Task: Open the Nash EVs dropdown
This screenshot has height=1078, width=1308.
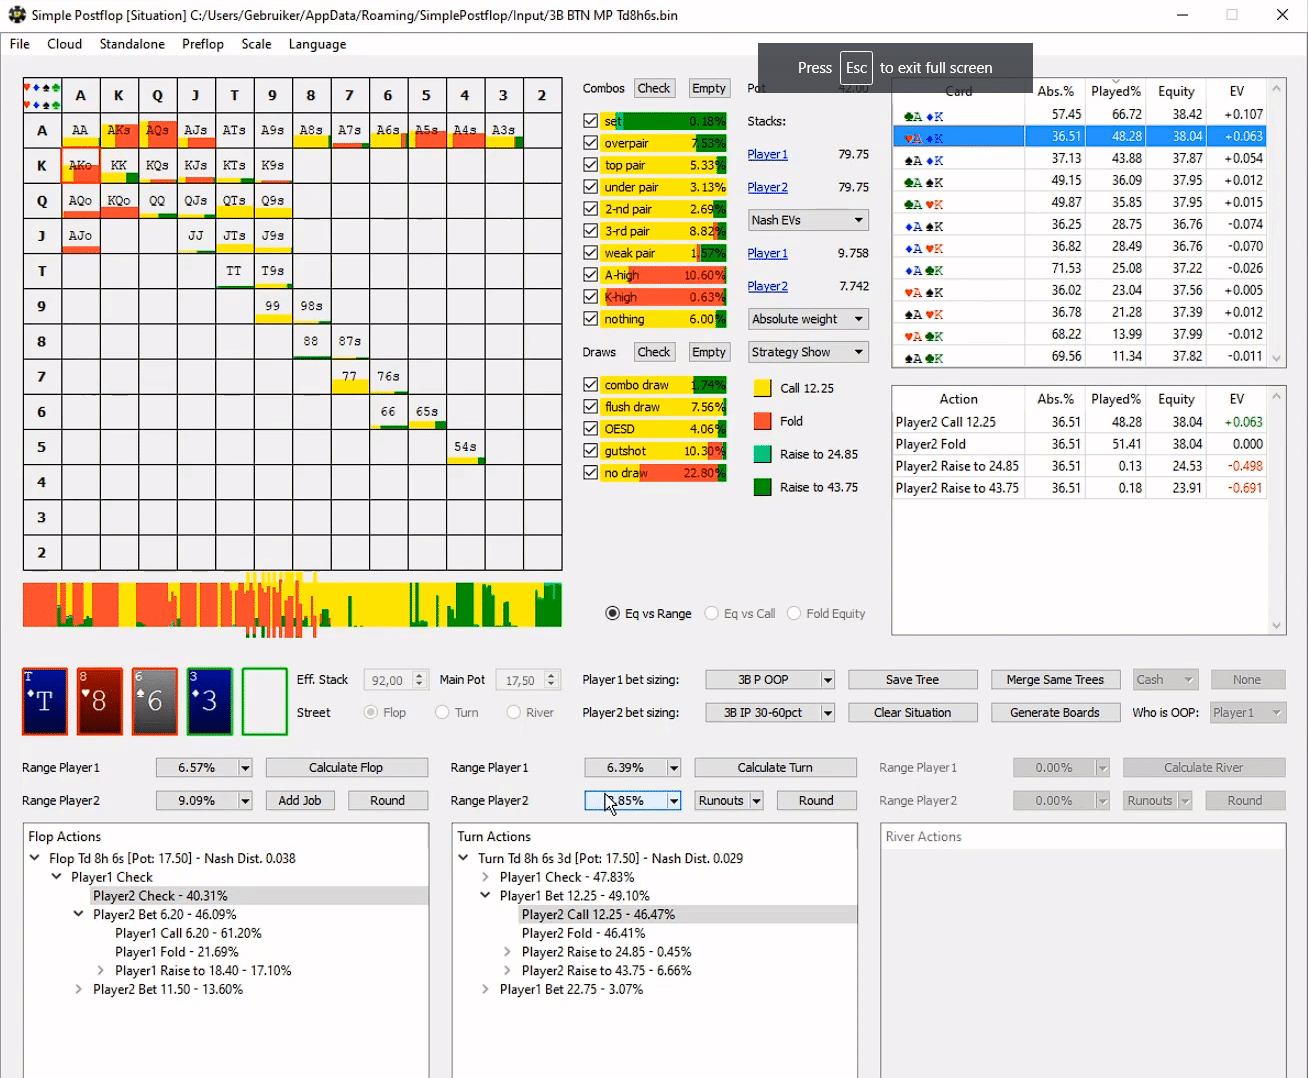Action: point(808,220)
